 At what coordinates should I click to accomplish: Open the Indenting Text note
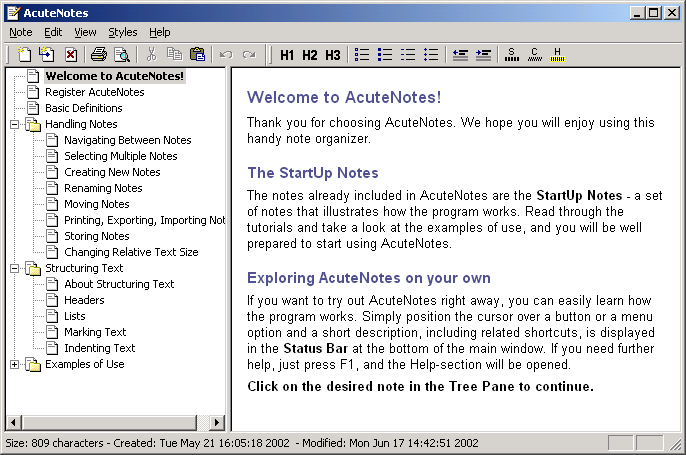100,348
